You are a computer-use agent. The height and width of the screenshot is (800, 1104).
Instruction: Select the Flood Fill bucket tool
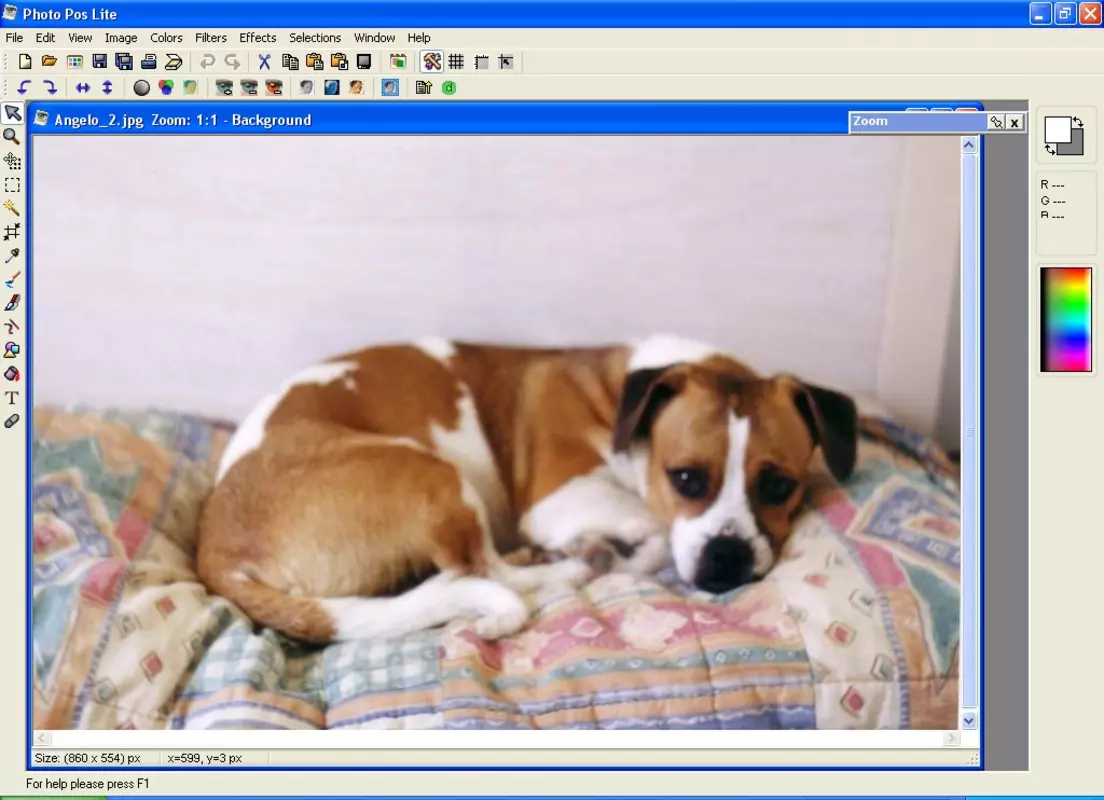(12, 374)
